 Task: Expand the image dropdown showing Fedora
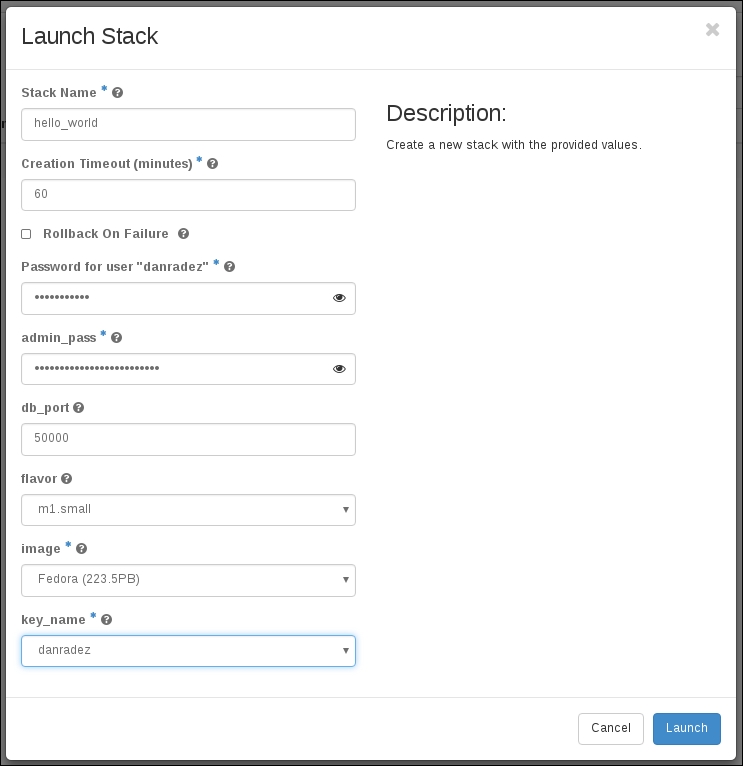(188, 580)
